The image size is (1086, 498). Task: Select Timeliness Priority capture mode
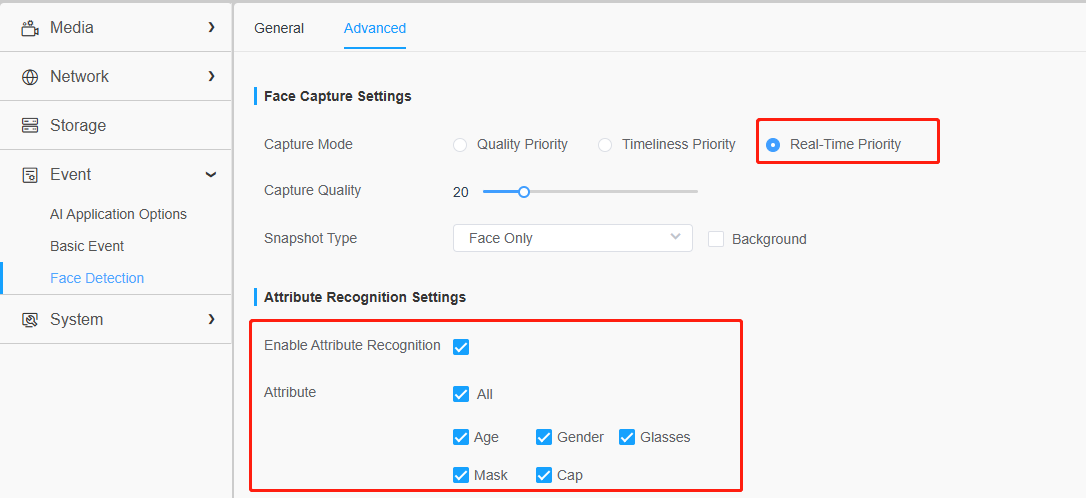605,145
